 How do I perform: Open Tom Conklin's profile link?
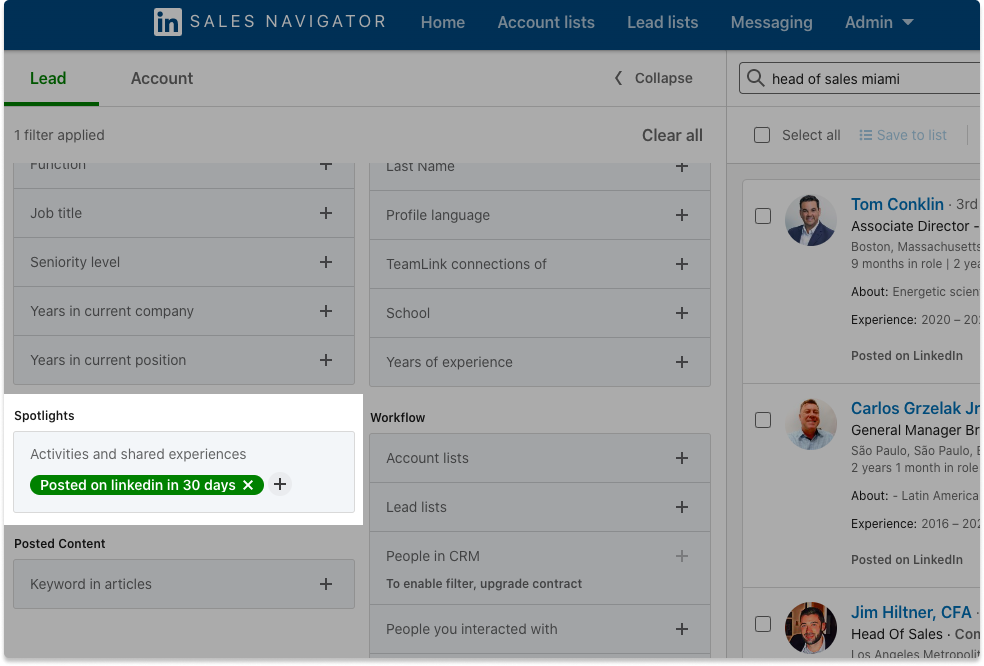click(x=897, y=205)
